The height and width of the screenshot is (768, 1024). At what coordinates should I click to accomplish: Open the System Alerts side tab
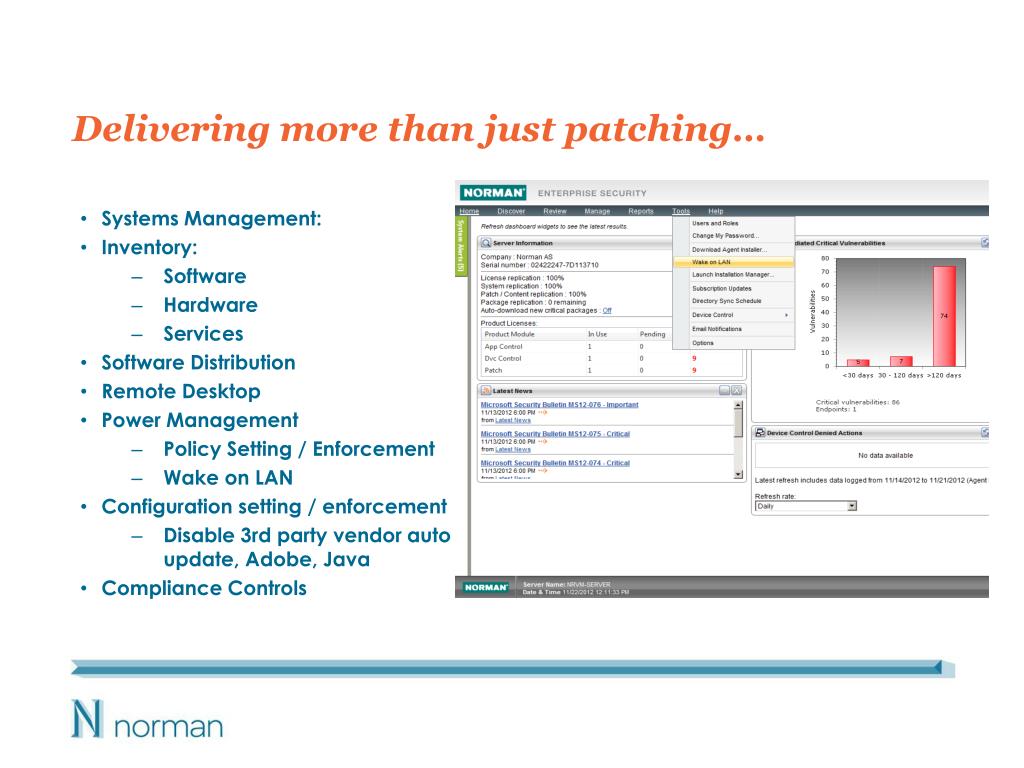(460, 246)
